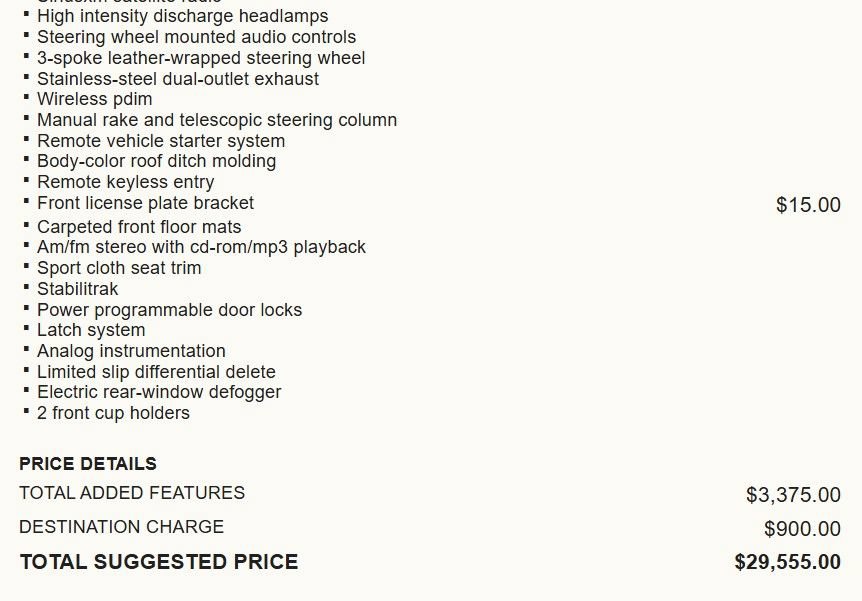Select the Stabilitrak feature text
The width and height of the screenshot is (862, 601).
click(x=78, y=289)
